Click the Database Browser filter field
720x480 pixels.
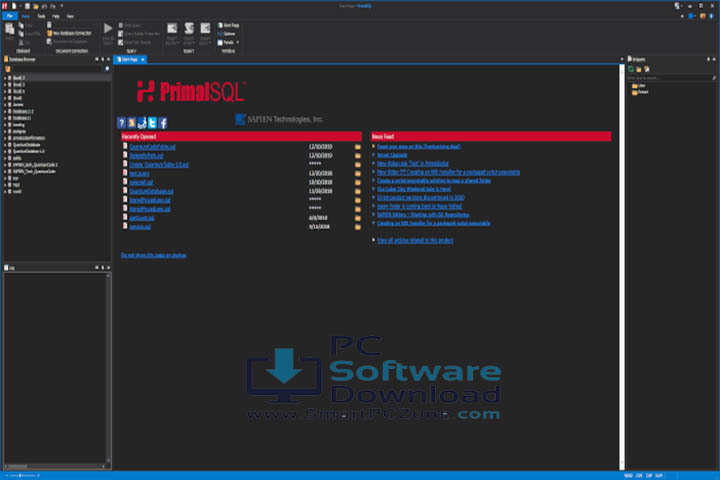coord(57,69)
